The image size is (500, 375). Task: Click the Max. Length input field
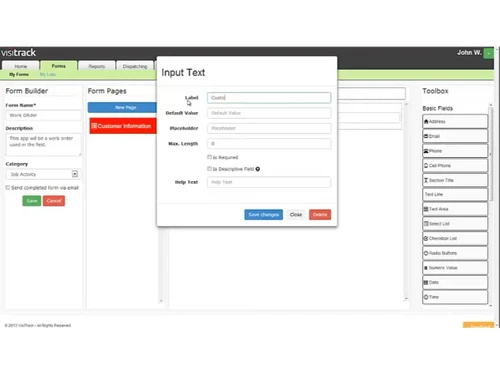point(269,144)
